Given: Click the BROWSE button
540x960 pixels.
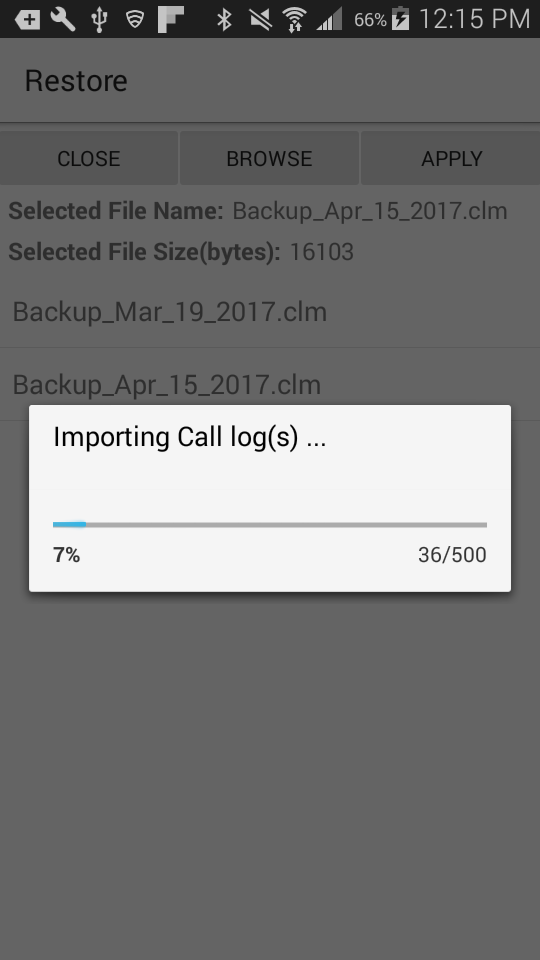Looking at the screenshot, I should [x=269, y=158].
